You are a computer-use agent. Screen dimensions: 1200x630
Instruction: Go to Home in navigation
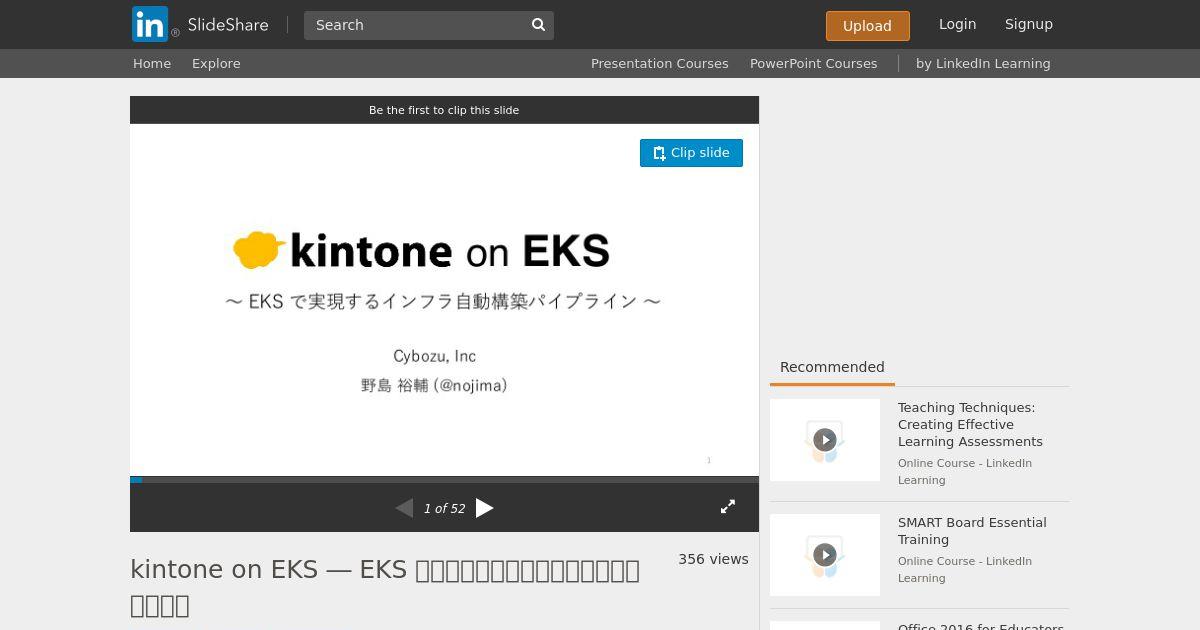coord(152,63)
